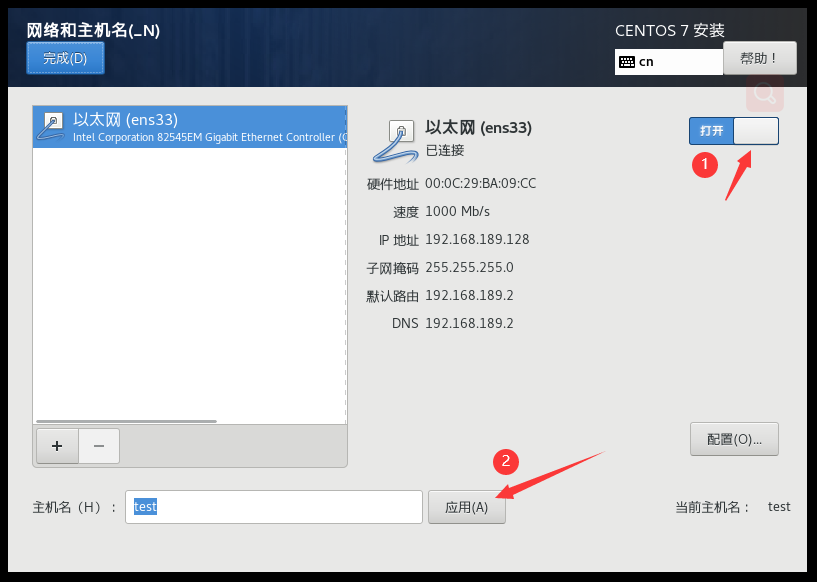Click the keyboard layout icon
The width and height of the screenshot is (817, 582).
click(627, 62)
